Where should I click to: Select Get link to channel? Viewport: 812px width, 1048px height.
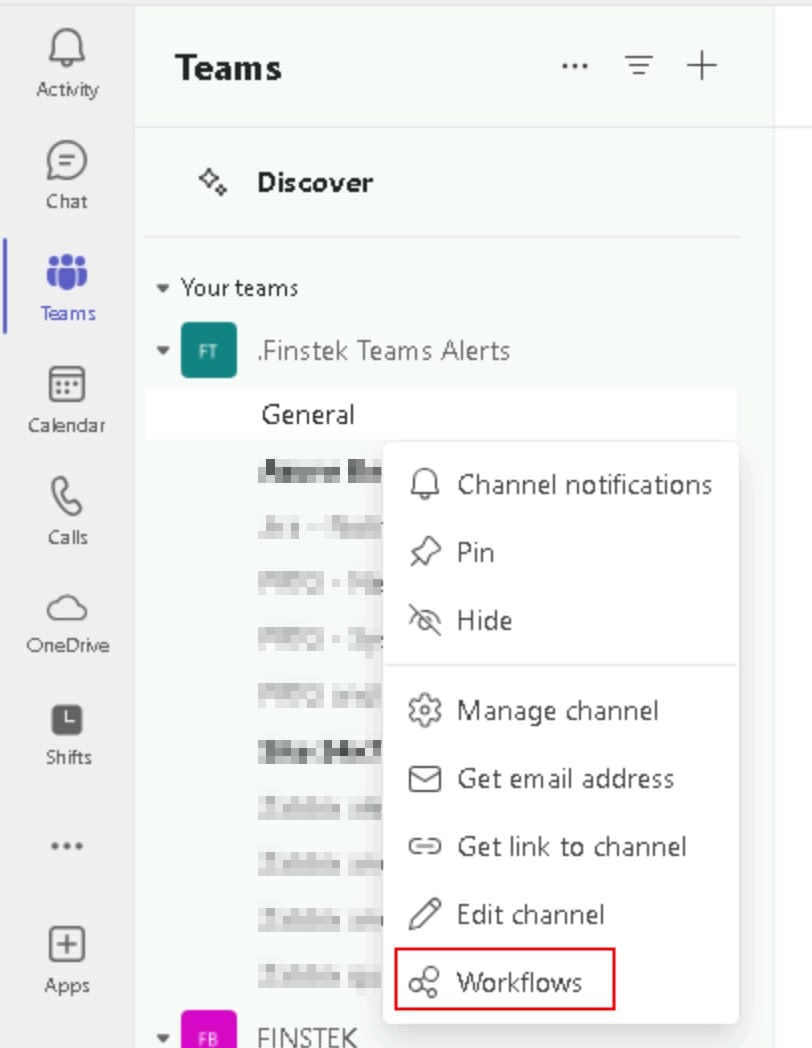coord(561,847)
